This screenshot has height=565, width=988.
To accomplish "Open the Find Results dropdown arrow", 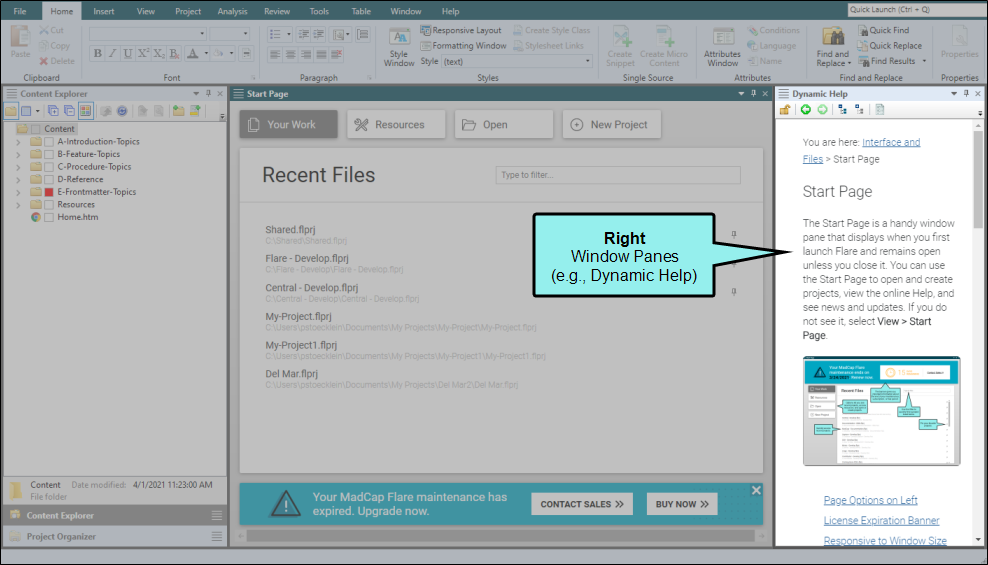I will (x=924, y=61).
